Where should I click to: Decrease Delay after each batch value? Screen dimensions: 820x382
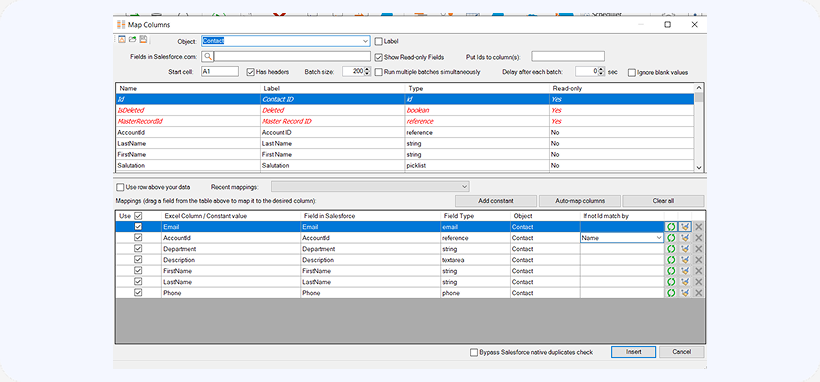[601, 74]
